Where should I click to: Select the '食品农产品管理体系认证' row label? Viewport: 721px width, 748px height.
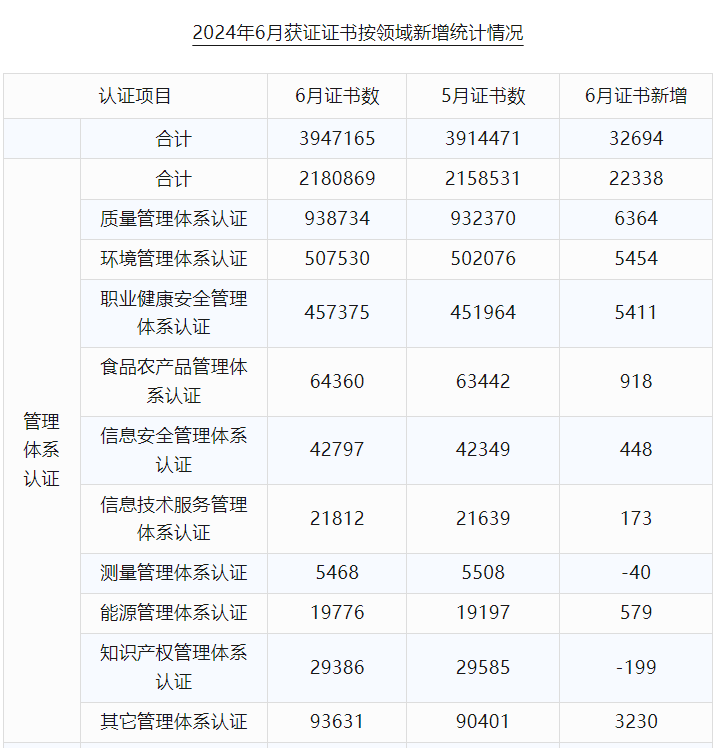(x=174, y=382)
